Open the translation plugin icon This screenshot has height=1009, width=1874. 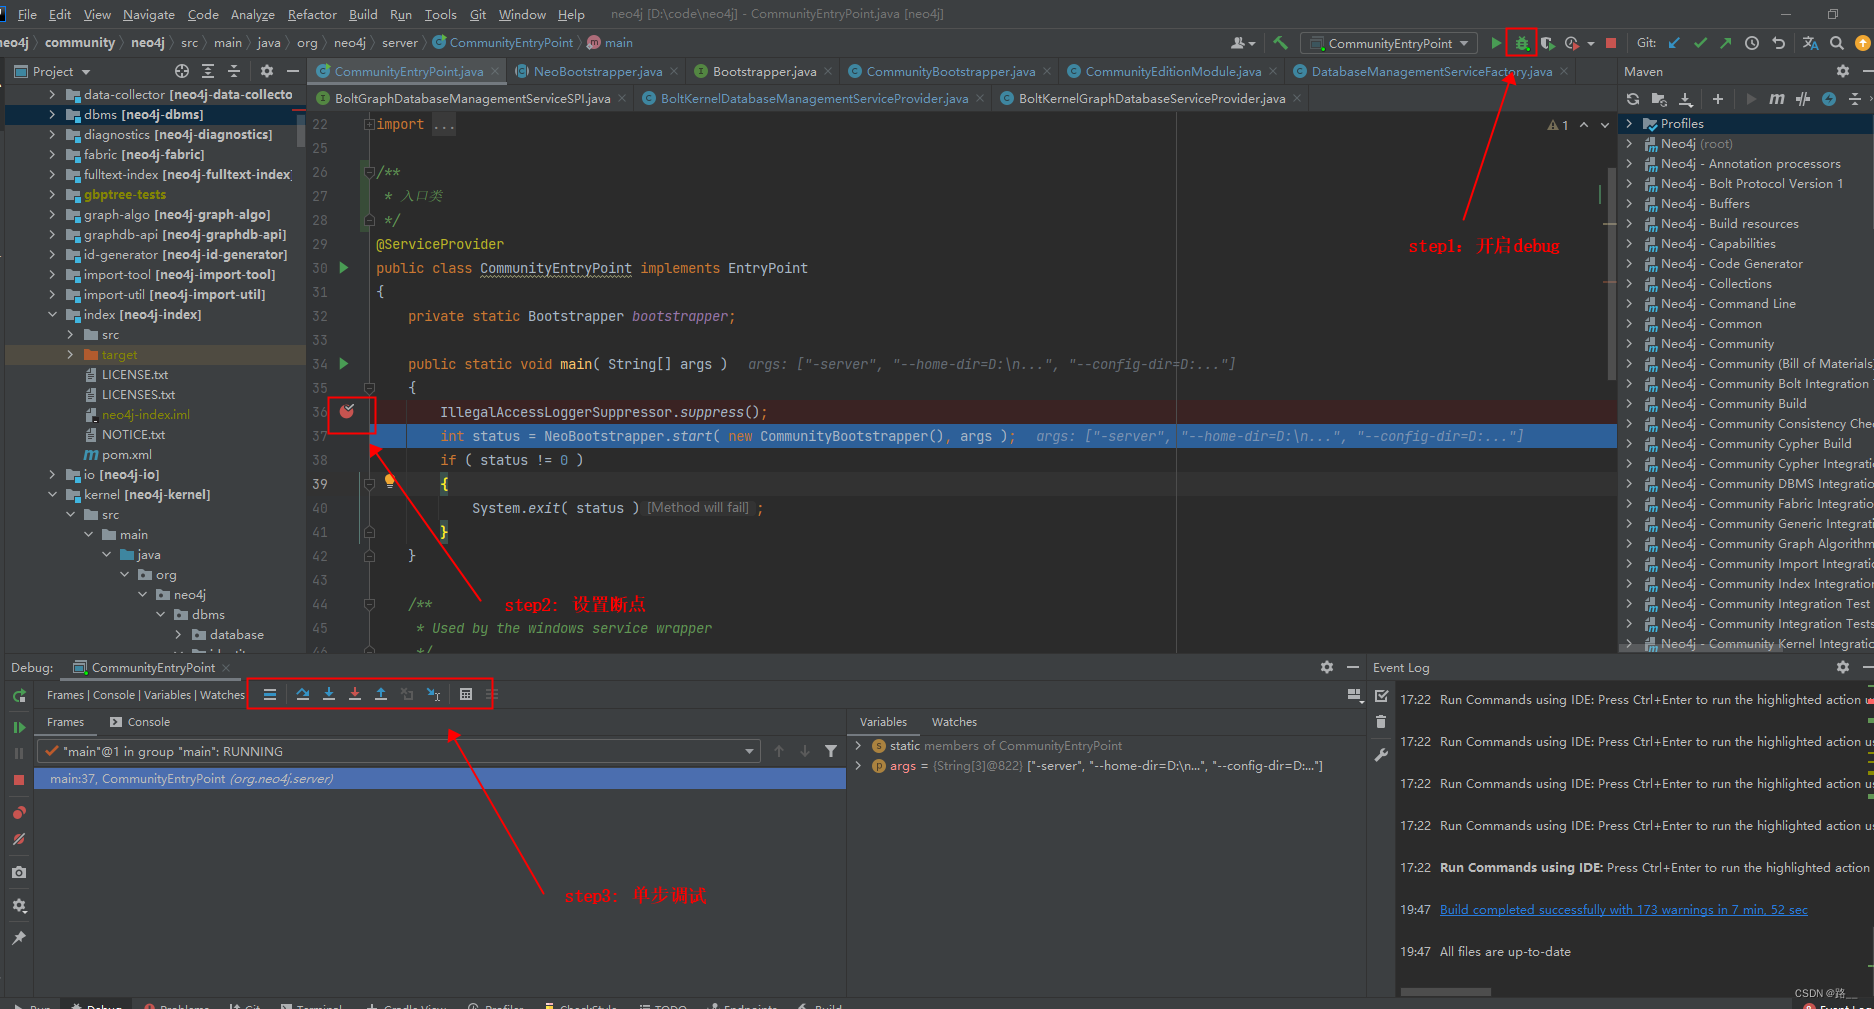click(x=1810, y=43)
